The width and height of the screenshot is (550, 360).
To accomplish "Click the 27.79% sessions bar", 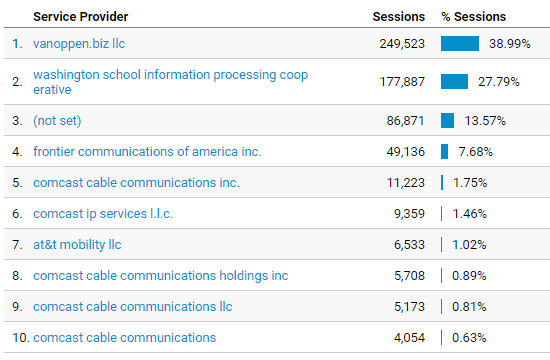I will point(454,81).
